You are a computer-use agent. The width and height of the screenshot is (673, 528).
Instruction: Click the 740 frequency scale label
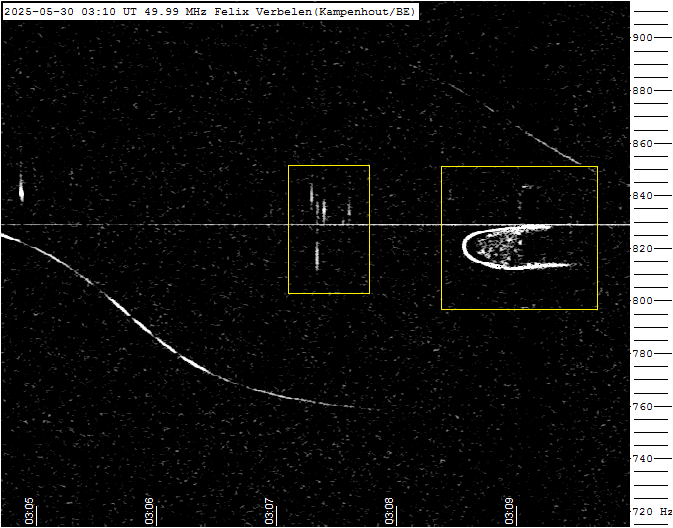click(642, 459)
